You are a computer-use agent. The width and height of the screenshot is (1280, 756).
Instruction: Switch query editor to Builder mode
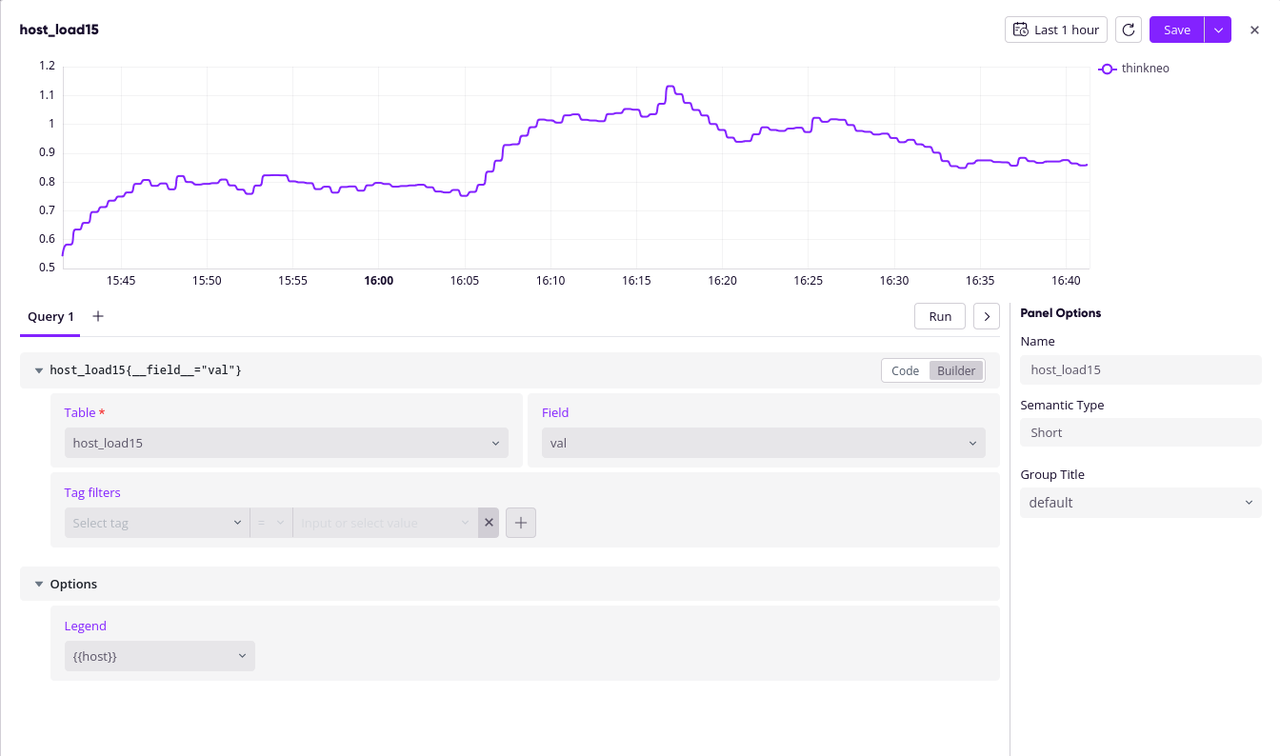click(x=956, y=371)
